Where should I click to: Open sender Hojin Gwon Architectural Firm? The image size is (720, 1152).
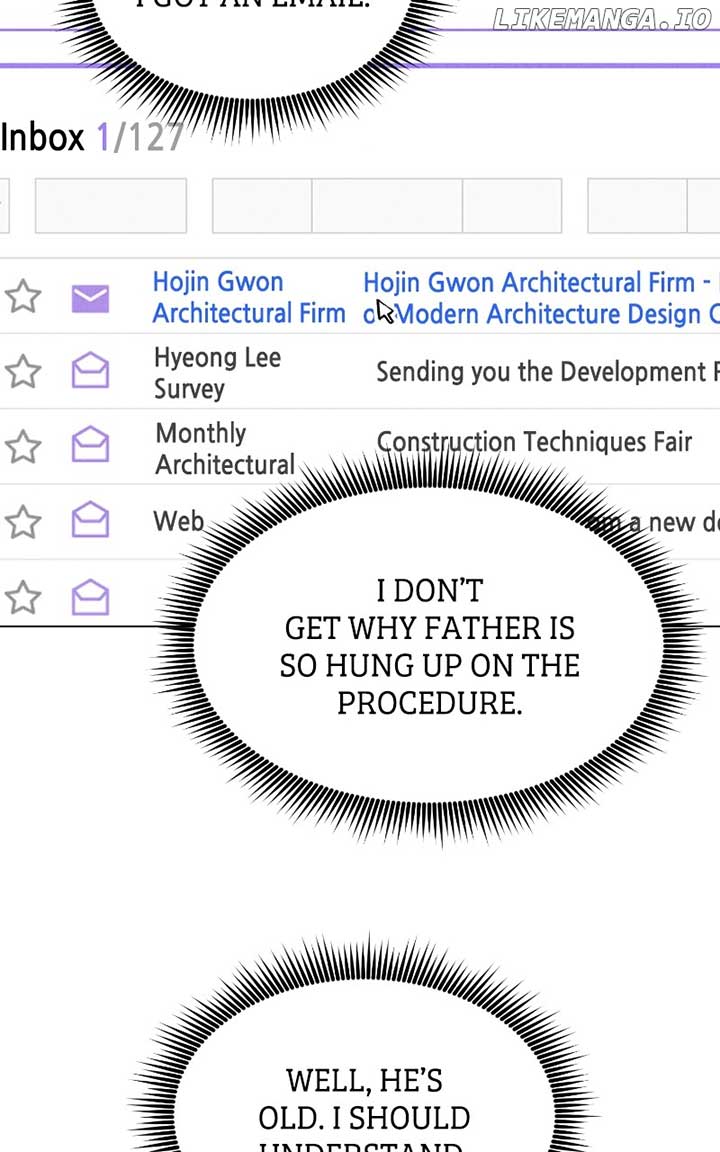248,297
